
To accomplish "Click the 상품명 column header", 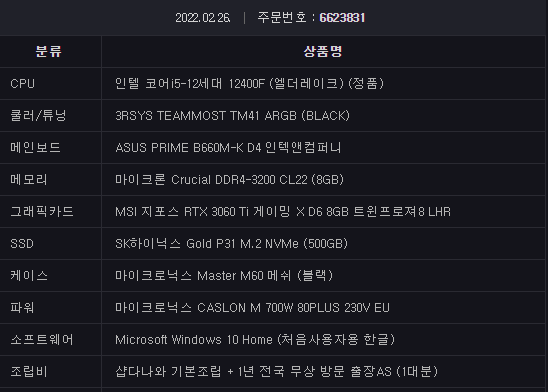I will (x=323, y=51).
